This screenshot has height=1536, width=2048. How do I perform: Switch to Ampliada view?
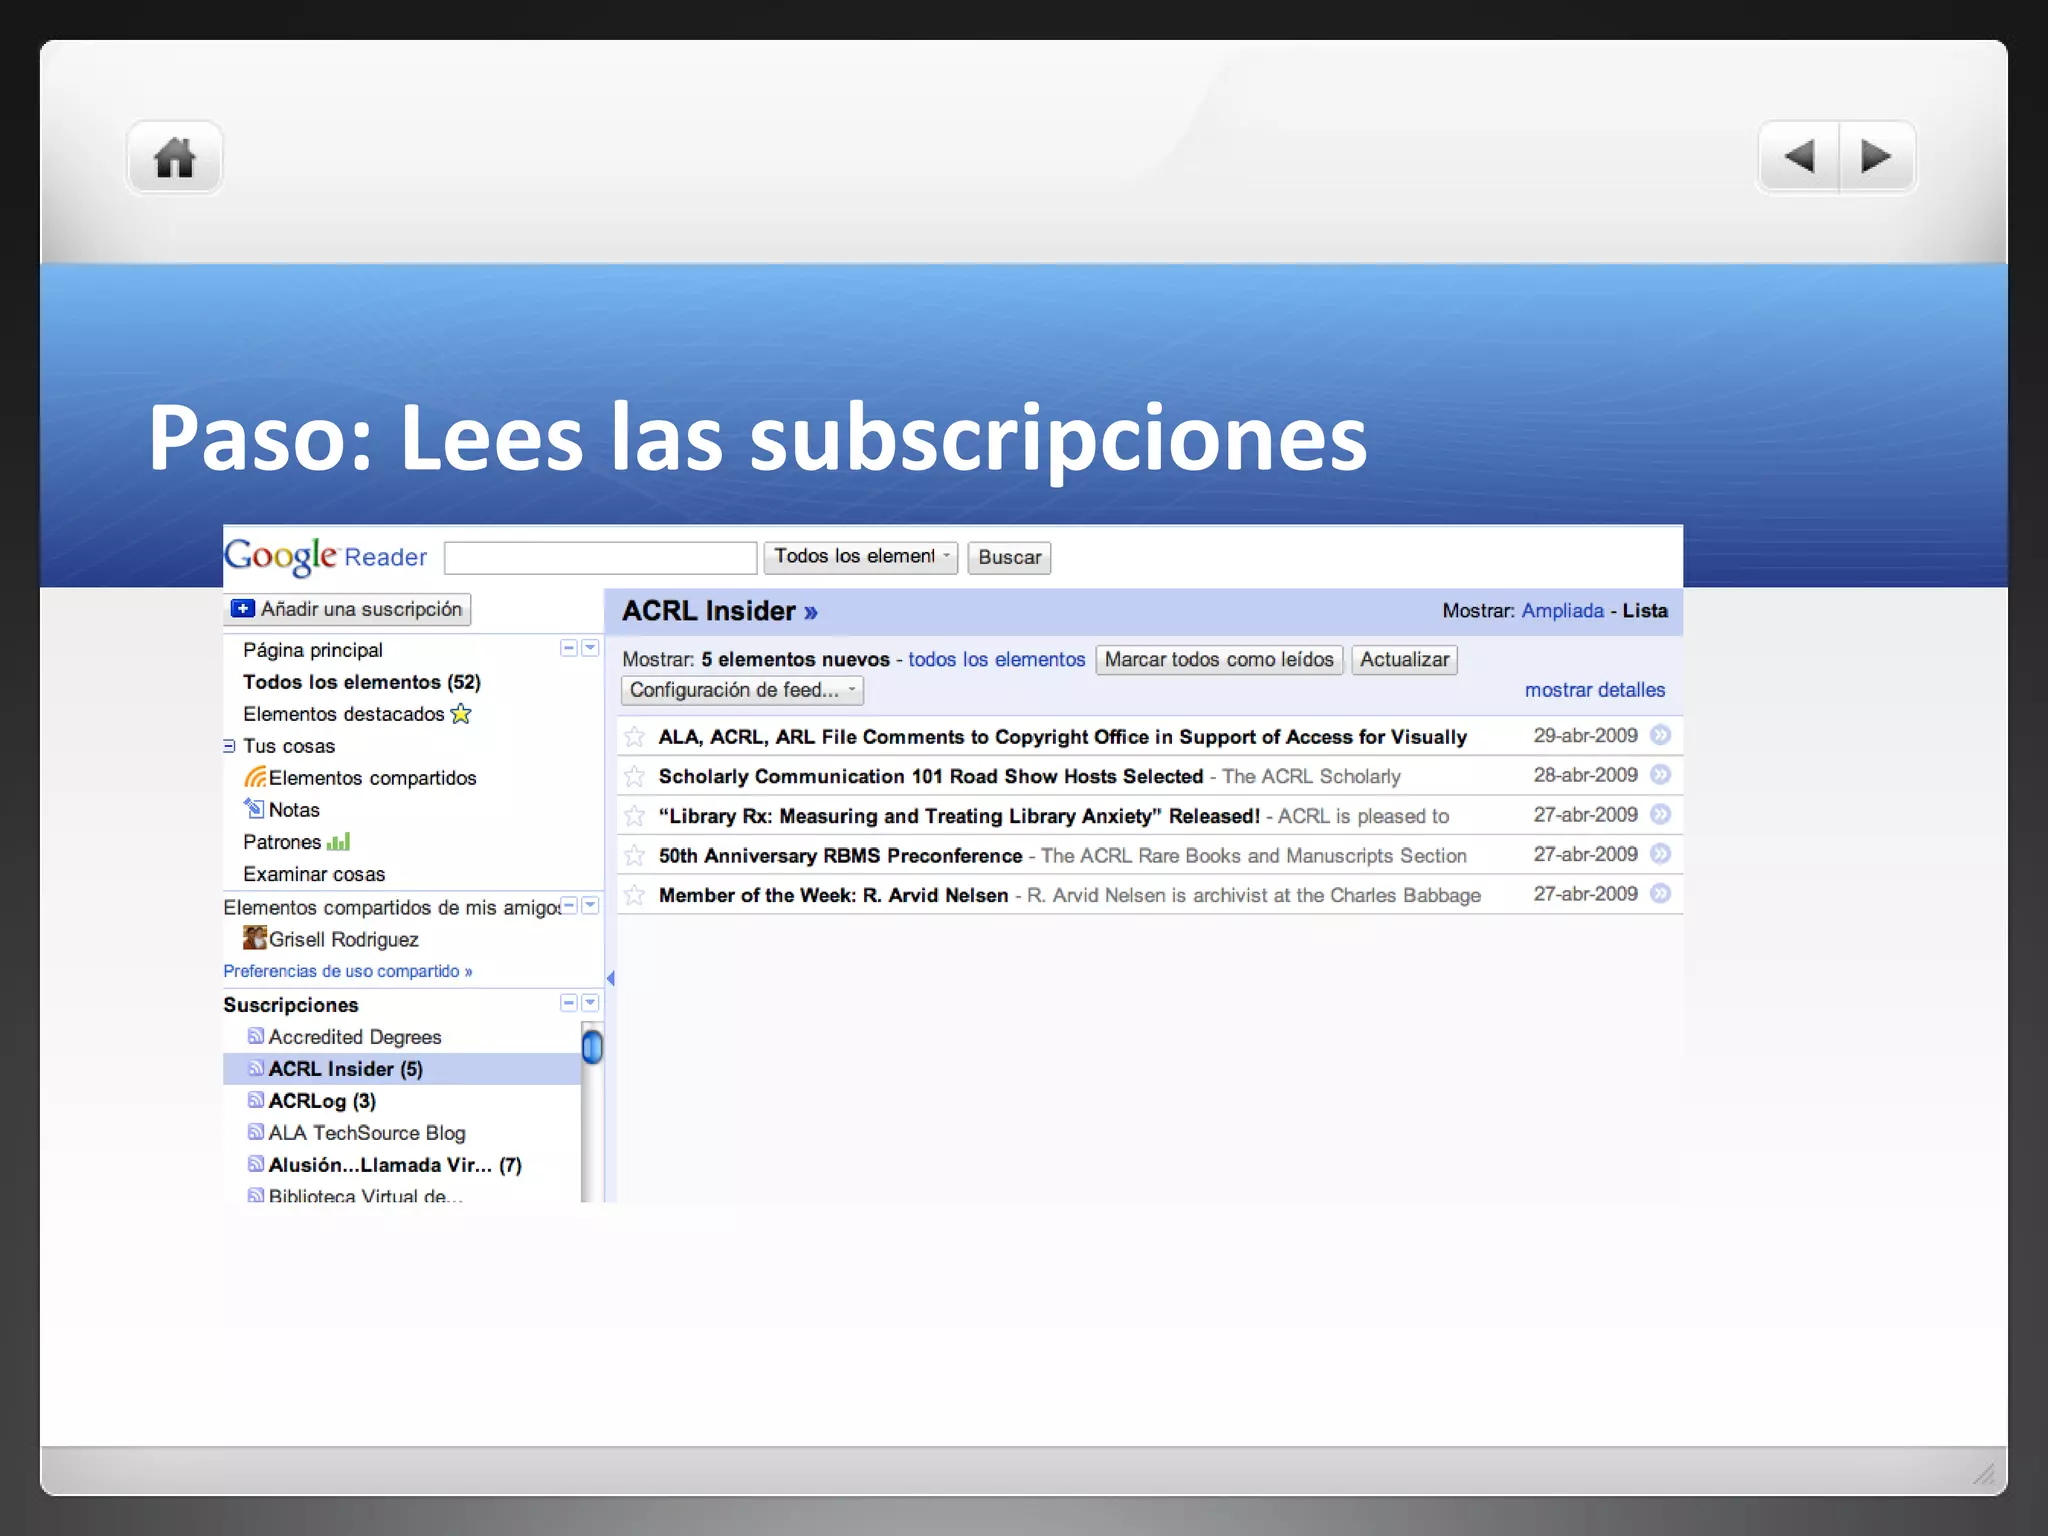(x=1563, y=611)
